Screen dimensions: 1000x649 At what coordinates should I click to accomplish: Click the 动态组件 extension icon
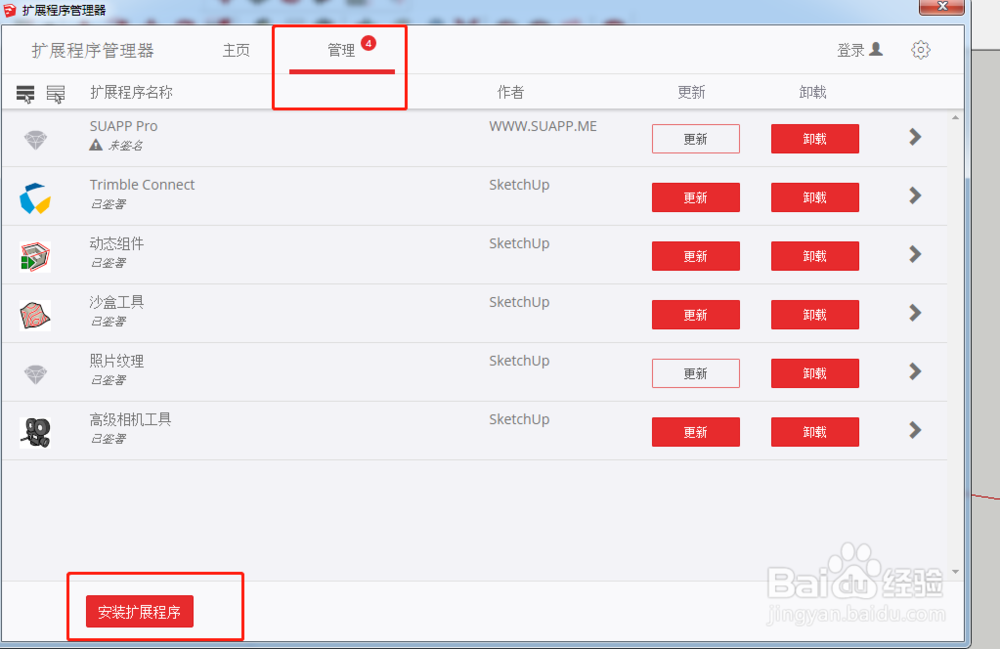tap(35, 257)
